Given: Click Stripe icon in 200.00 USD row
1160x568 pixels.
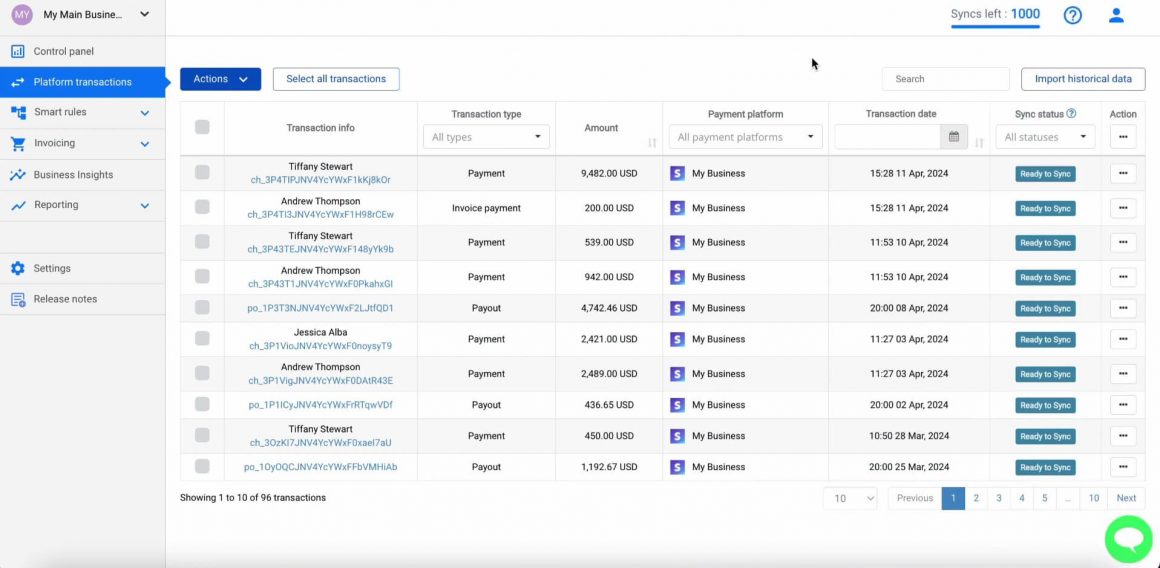Looking at the screenshot, I should [677, 209].
